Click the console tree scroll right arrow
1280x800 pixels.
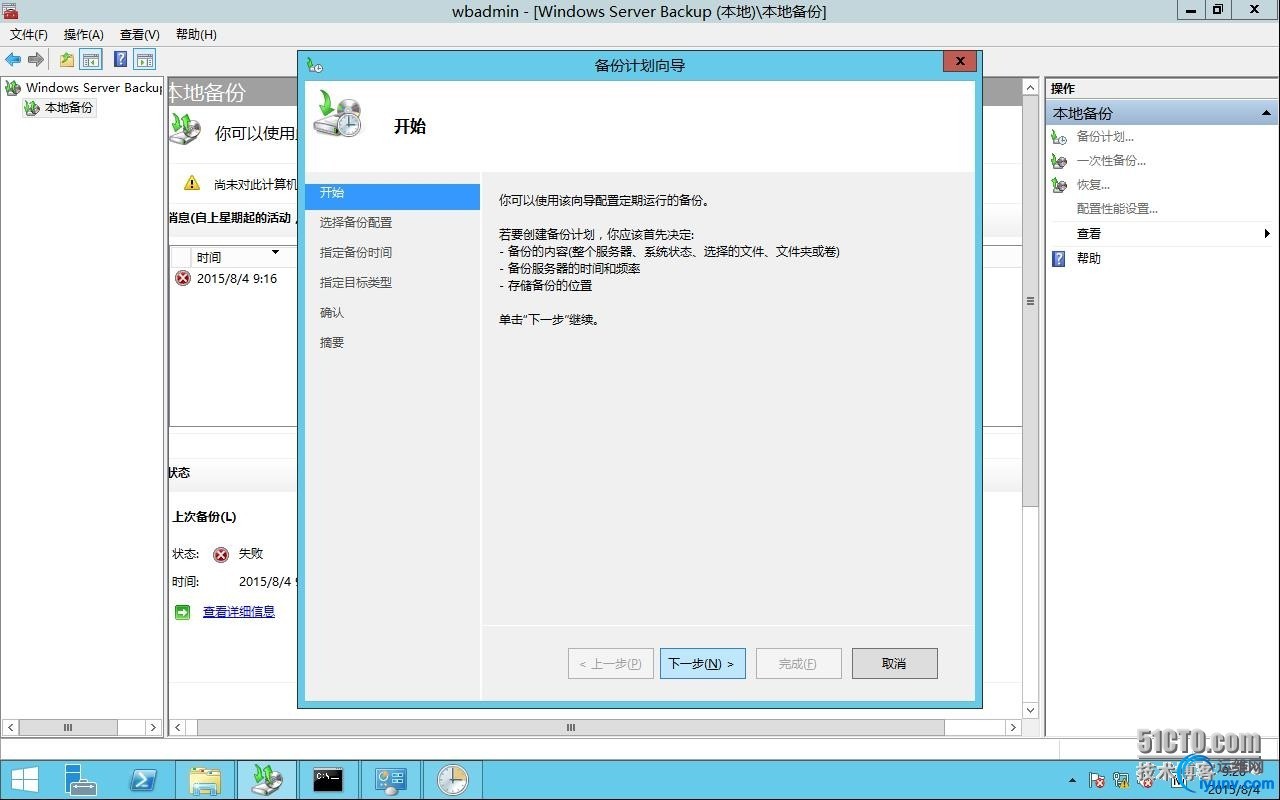tap(153, 728)
